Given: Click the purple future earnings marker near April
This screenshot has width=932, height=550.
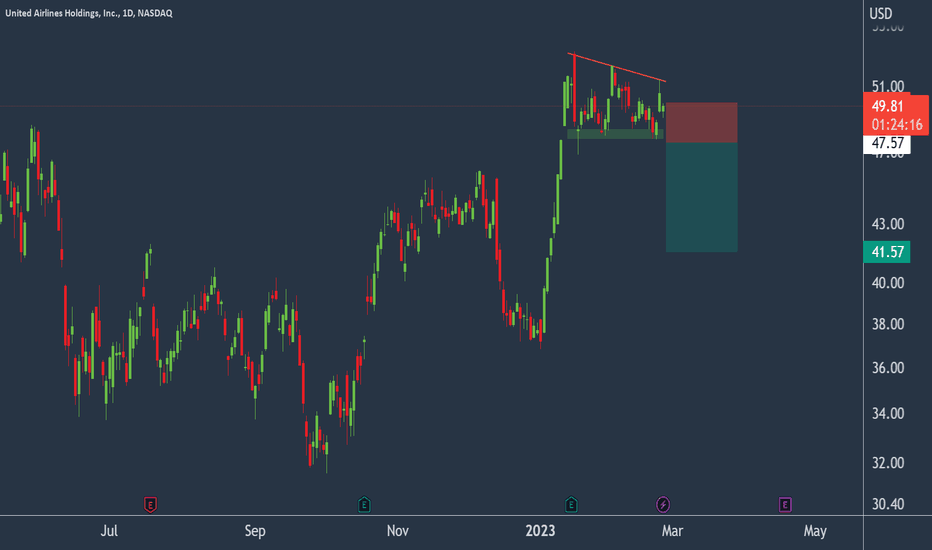Looking at the screenshot, I should pyautogui.click(x=785, y=505).
